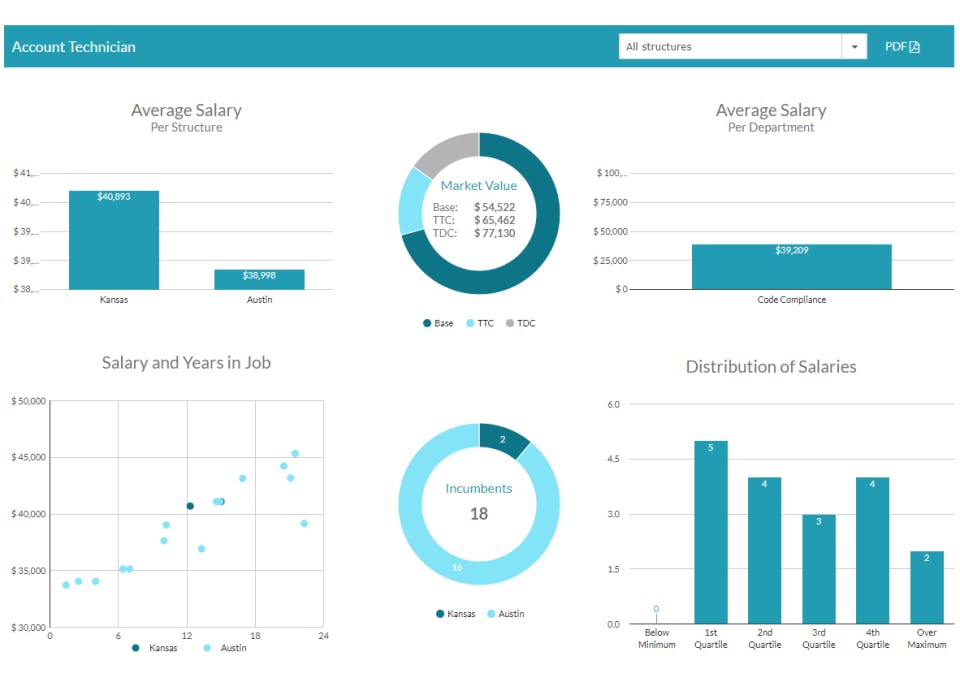Select the Austin $38,998 salary bar

point(259,279)
